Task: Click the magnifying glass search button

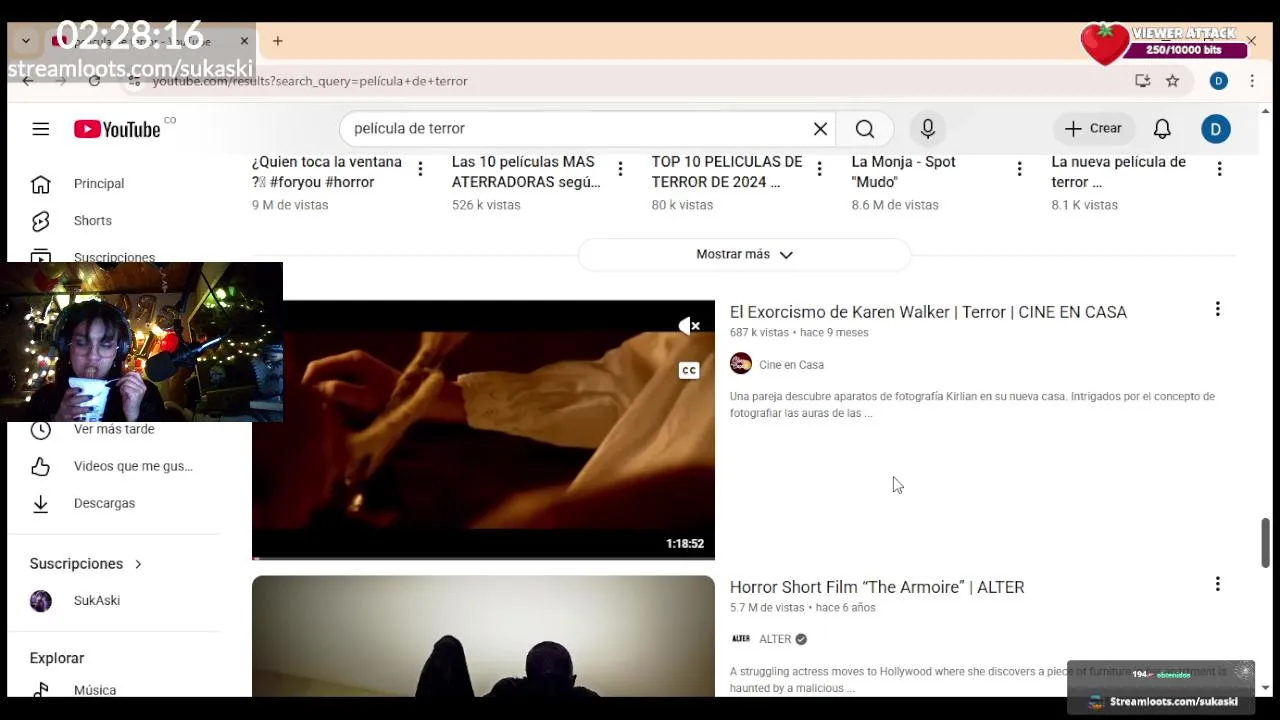Action: tap(865, 129)
